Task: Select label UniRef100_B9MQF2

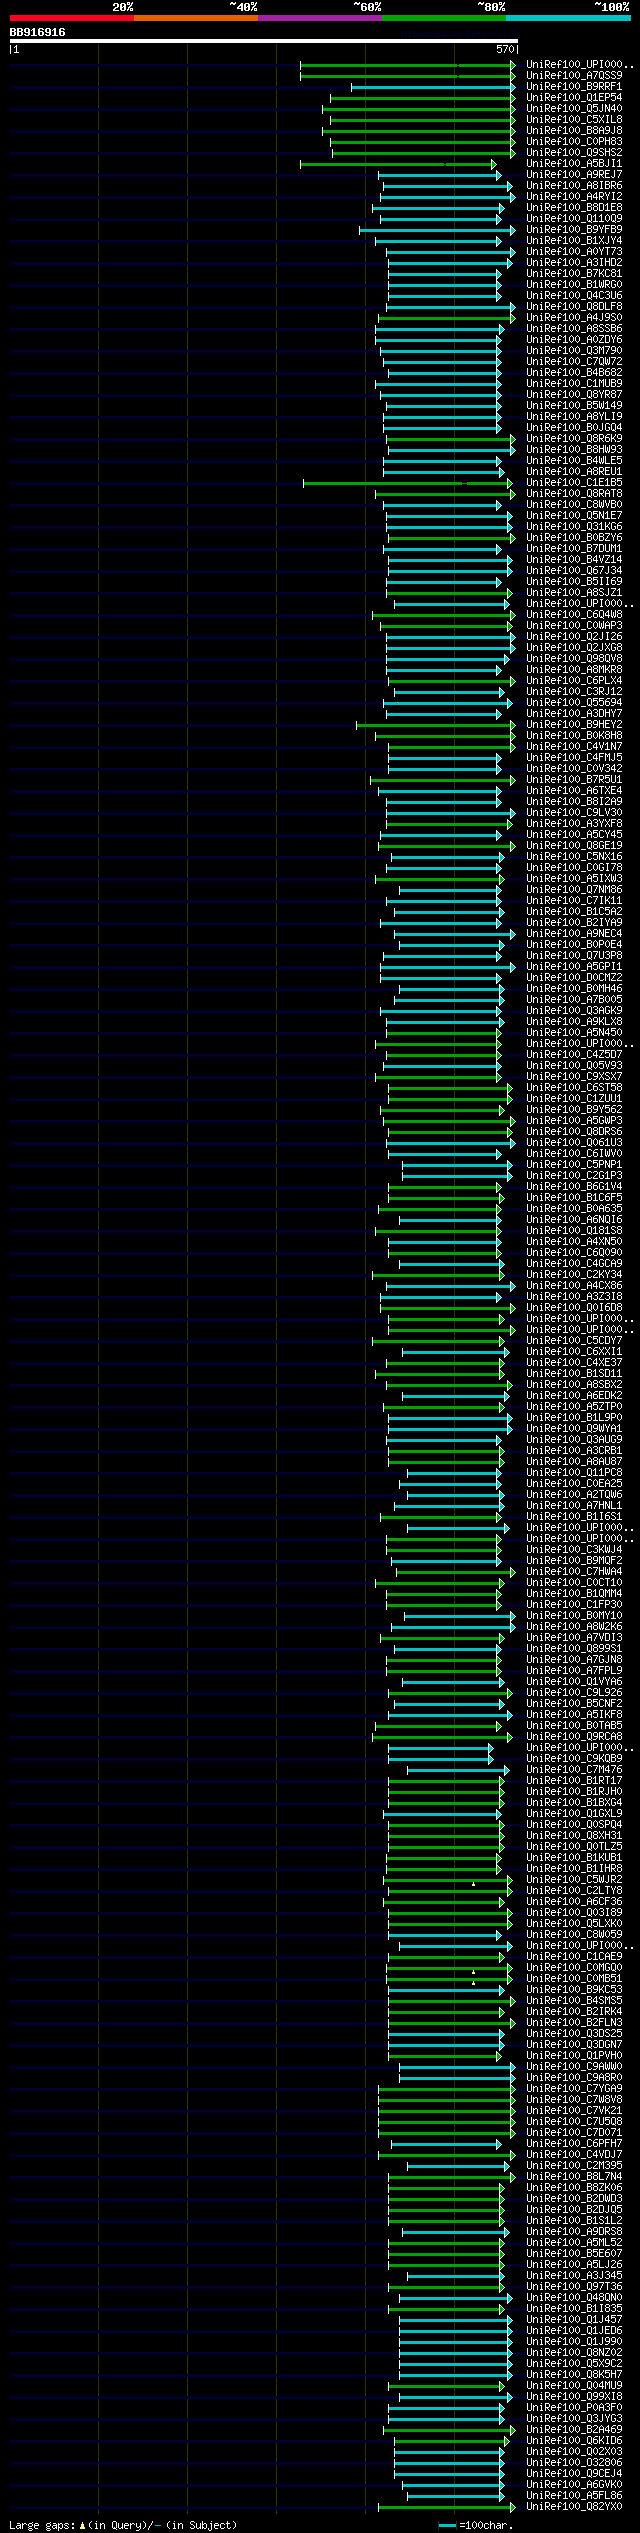Action: tap(574, 1561)
